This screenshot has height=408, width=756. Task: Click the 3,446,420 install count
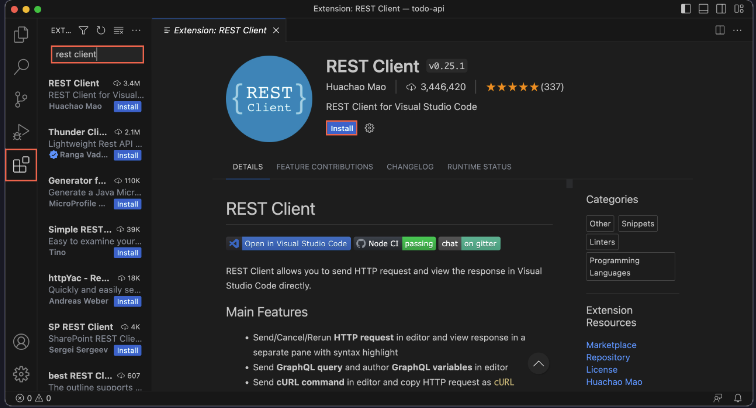(436, 87)
